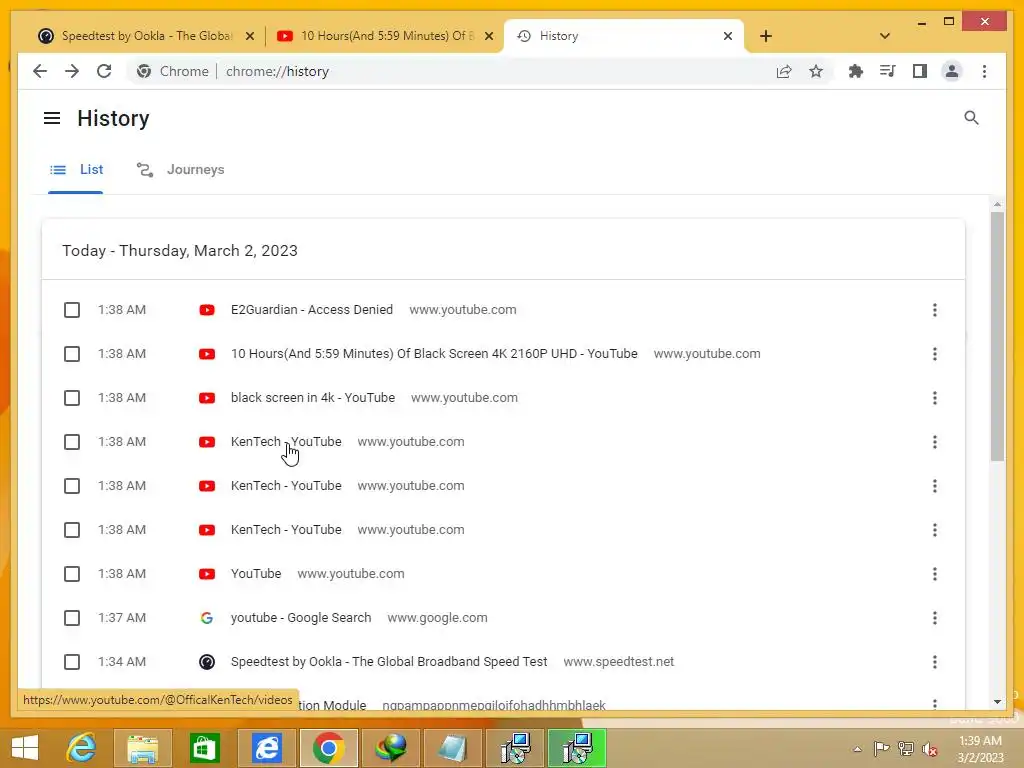This screenshot has width=1024, height=768.
Task: Open Chrome's three-dot customize menu
Action: tap(984, 71)
